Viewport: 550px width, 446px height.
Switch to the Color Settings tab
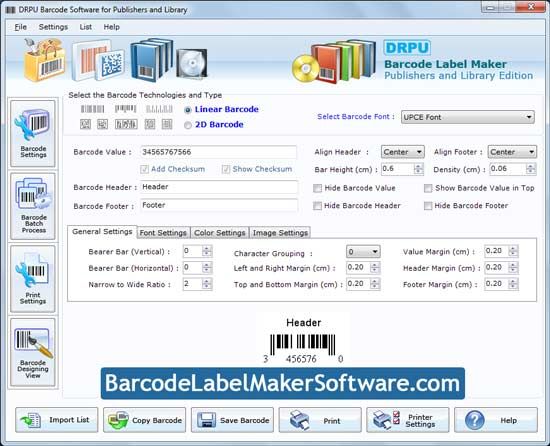[220, 232]
